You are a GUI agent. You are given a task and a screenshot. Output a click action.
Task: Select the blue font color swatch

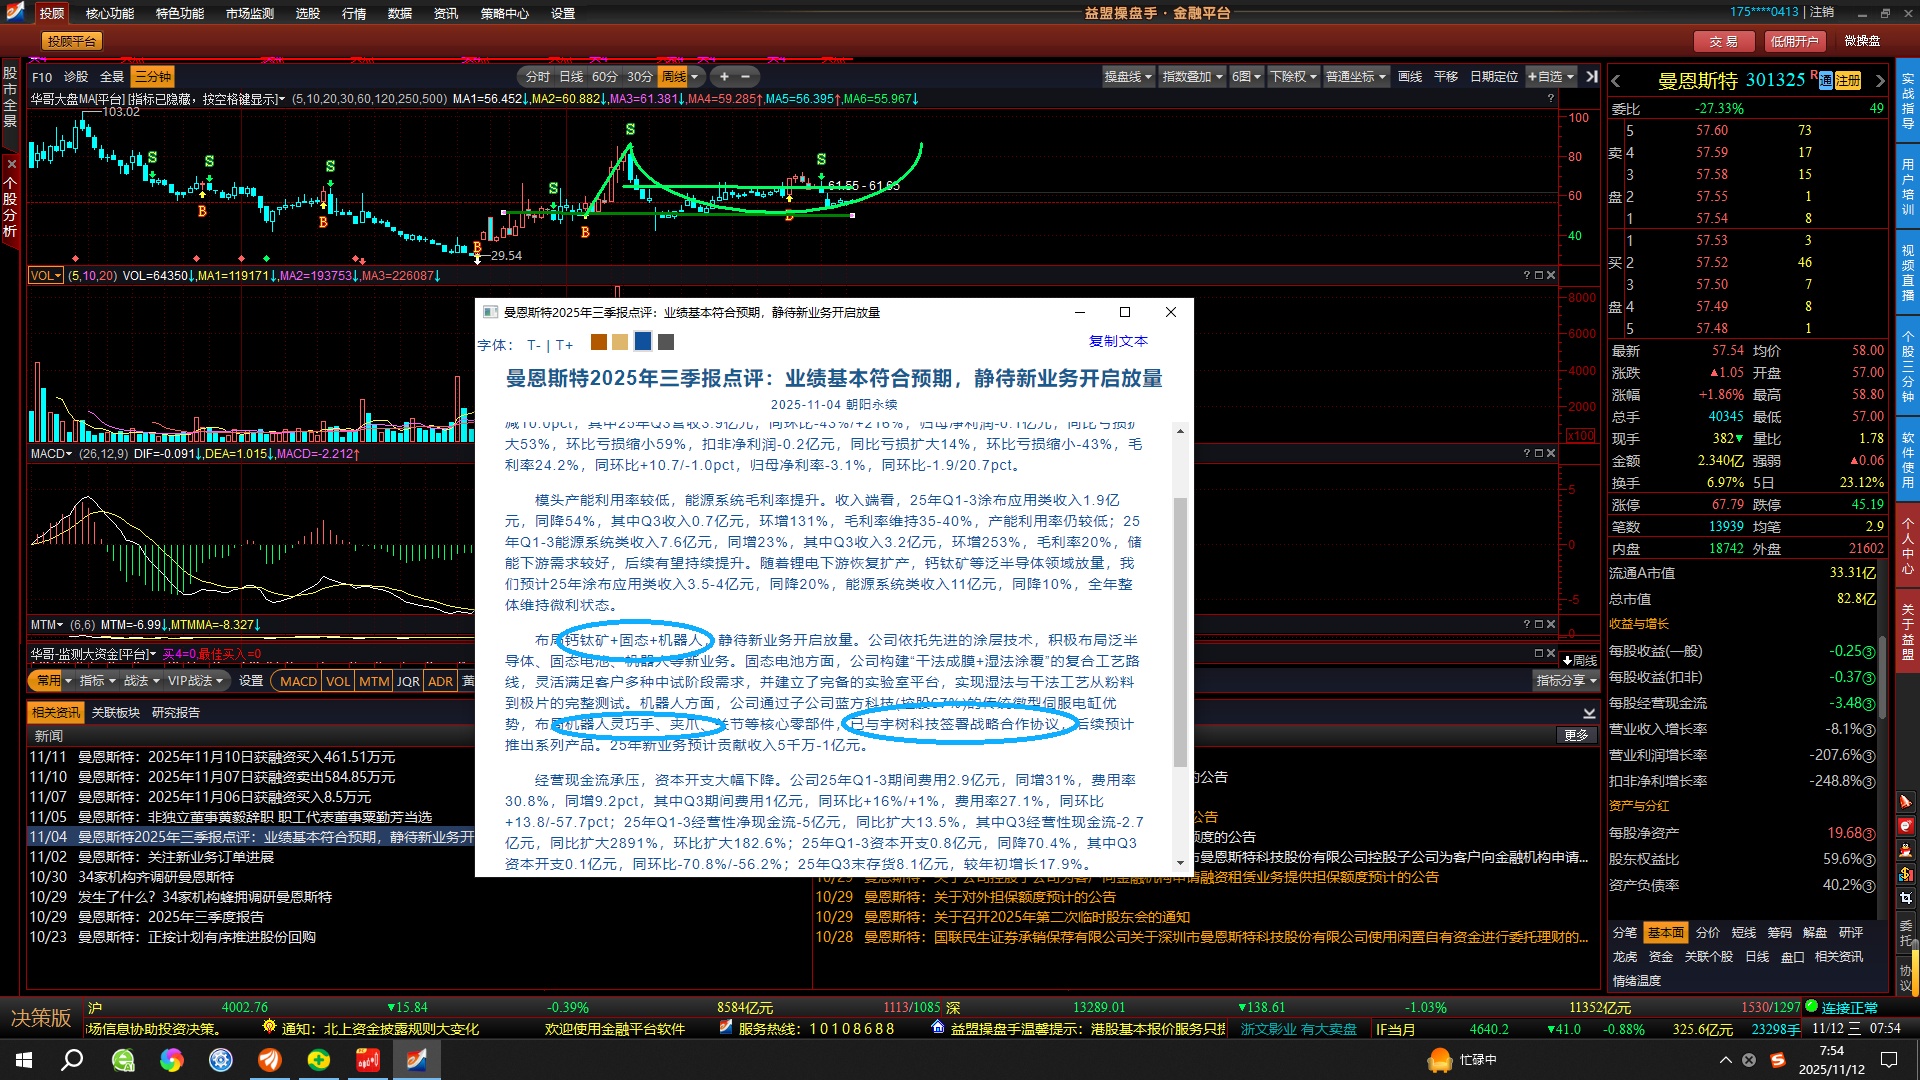[643, 342]
